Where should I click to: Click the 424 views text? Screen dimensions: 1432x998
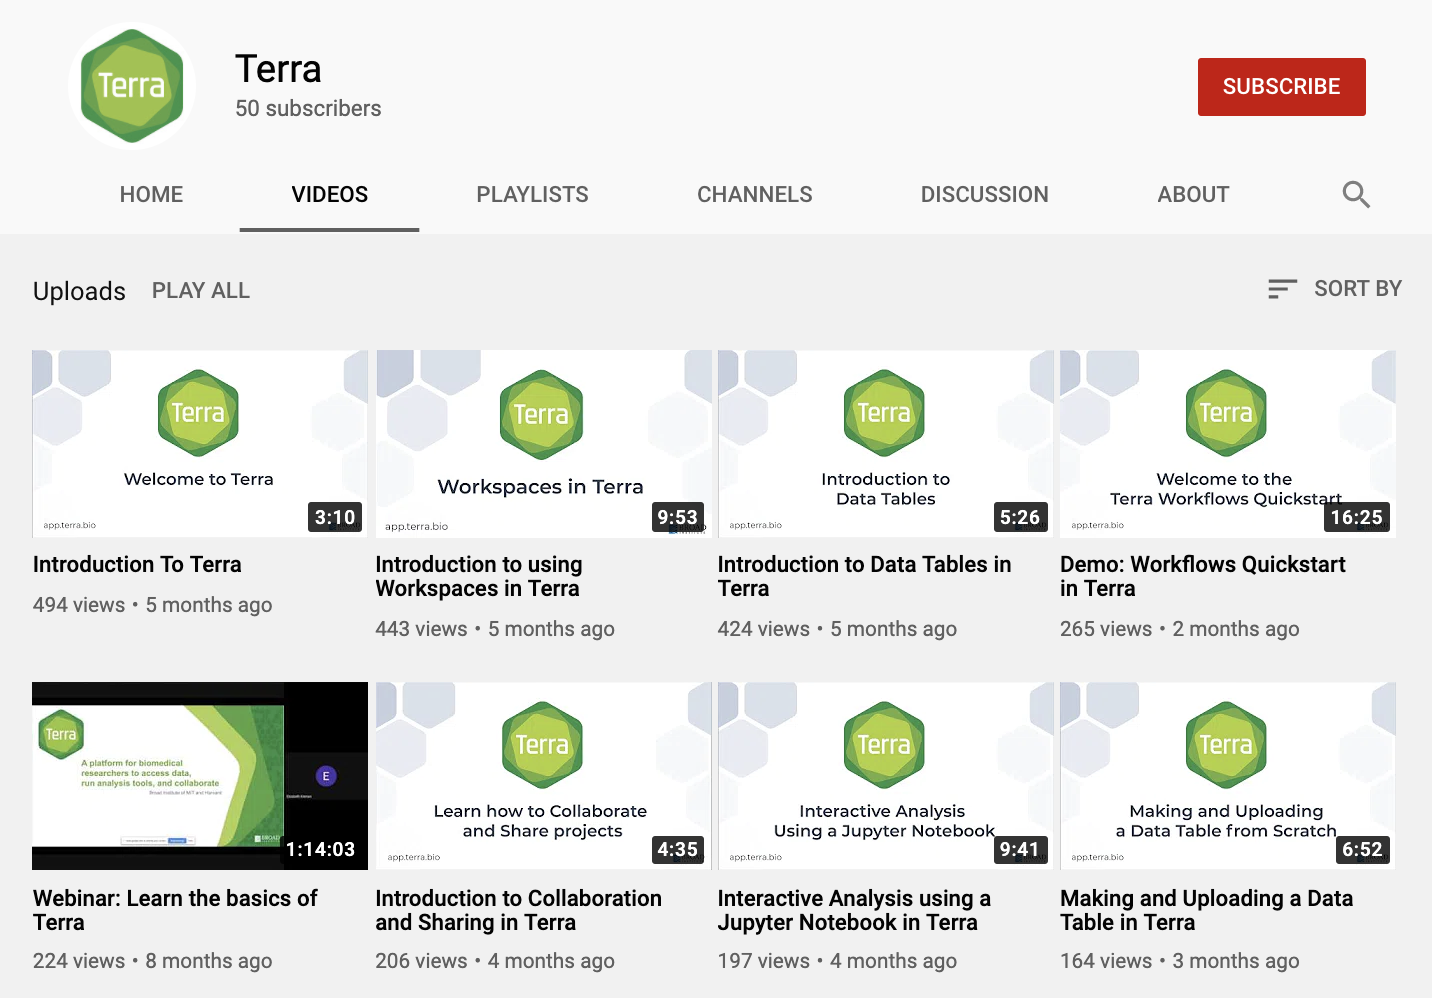pyautogui.click(x=763, y=629)
